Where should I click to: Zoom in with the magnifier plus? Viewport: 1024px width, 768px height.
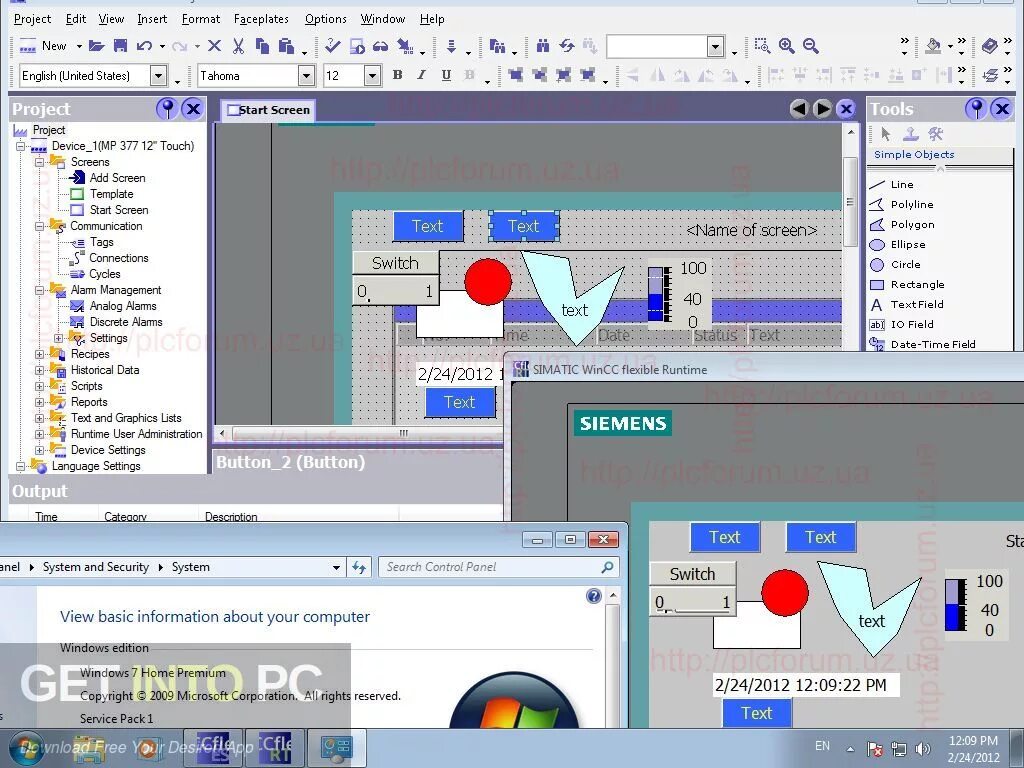(x=786, y=46)
